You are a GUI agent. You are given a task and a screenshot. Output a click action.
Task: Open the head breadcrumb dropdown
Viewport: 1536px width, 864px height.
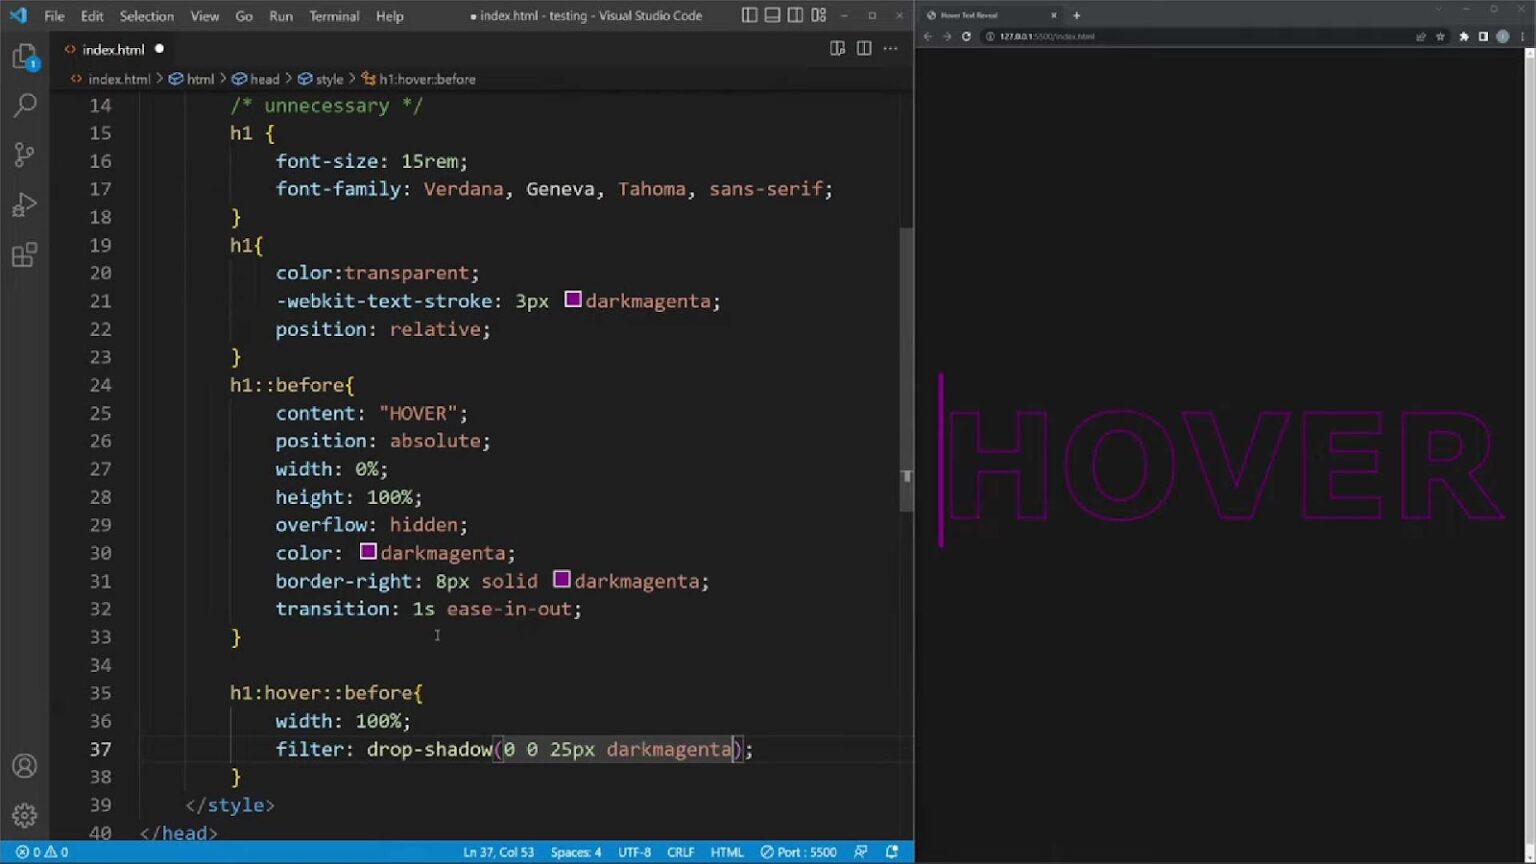coord(265,79)
